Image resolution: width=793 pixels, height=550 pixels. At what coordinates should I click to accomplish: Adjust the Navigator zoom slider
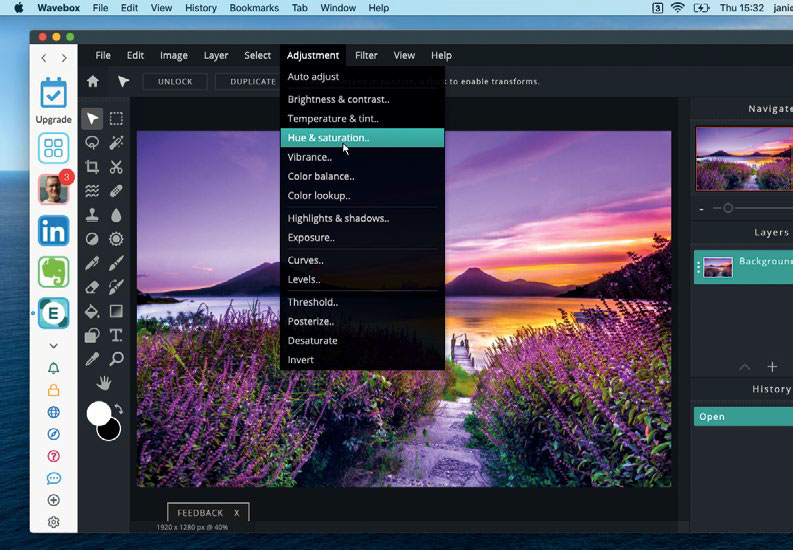point(728,208)
